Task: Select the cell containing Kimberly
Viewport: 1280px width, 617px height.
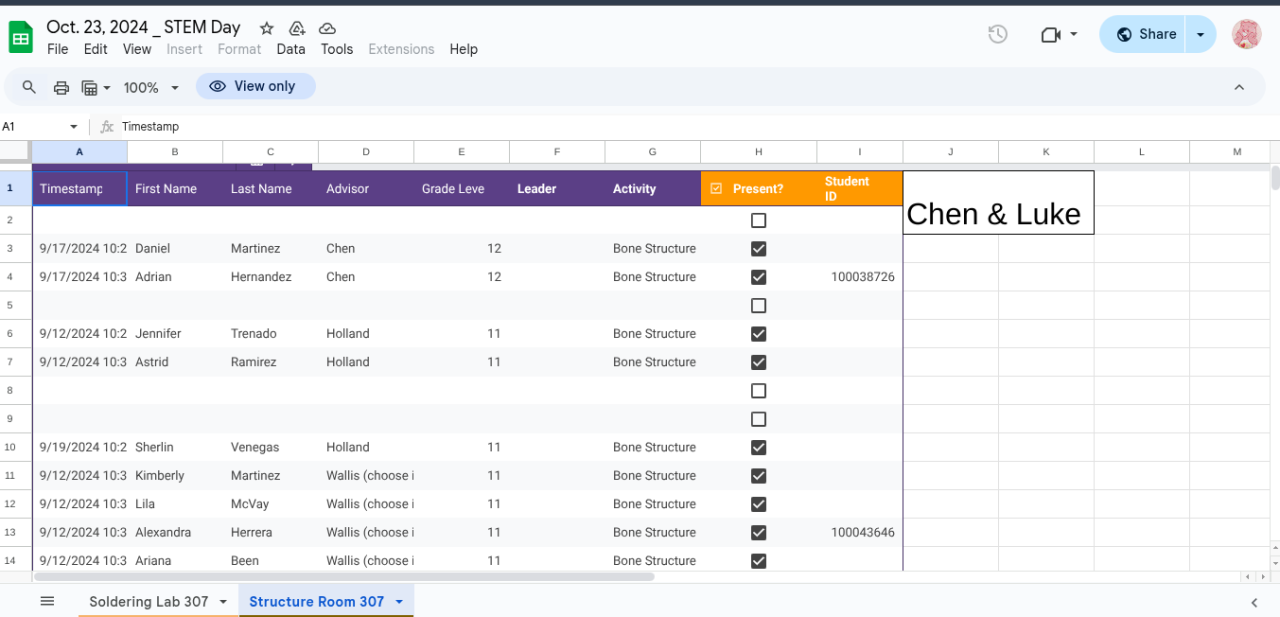Action: pyautogui.click(x=175, y=475)
